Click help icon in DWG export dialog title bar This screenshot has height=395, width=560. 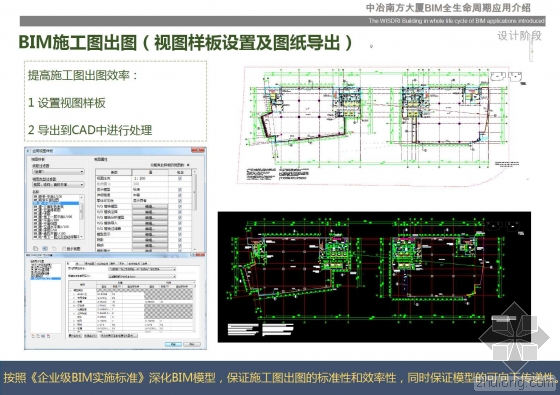192,255
